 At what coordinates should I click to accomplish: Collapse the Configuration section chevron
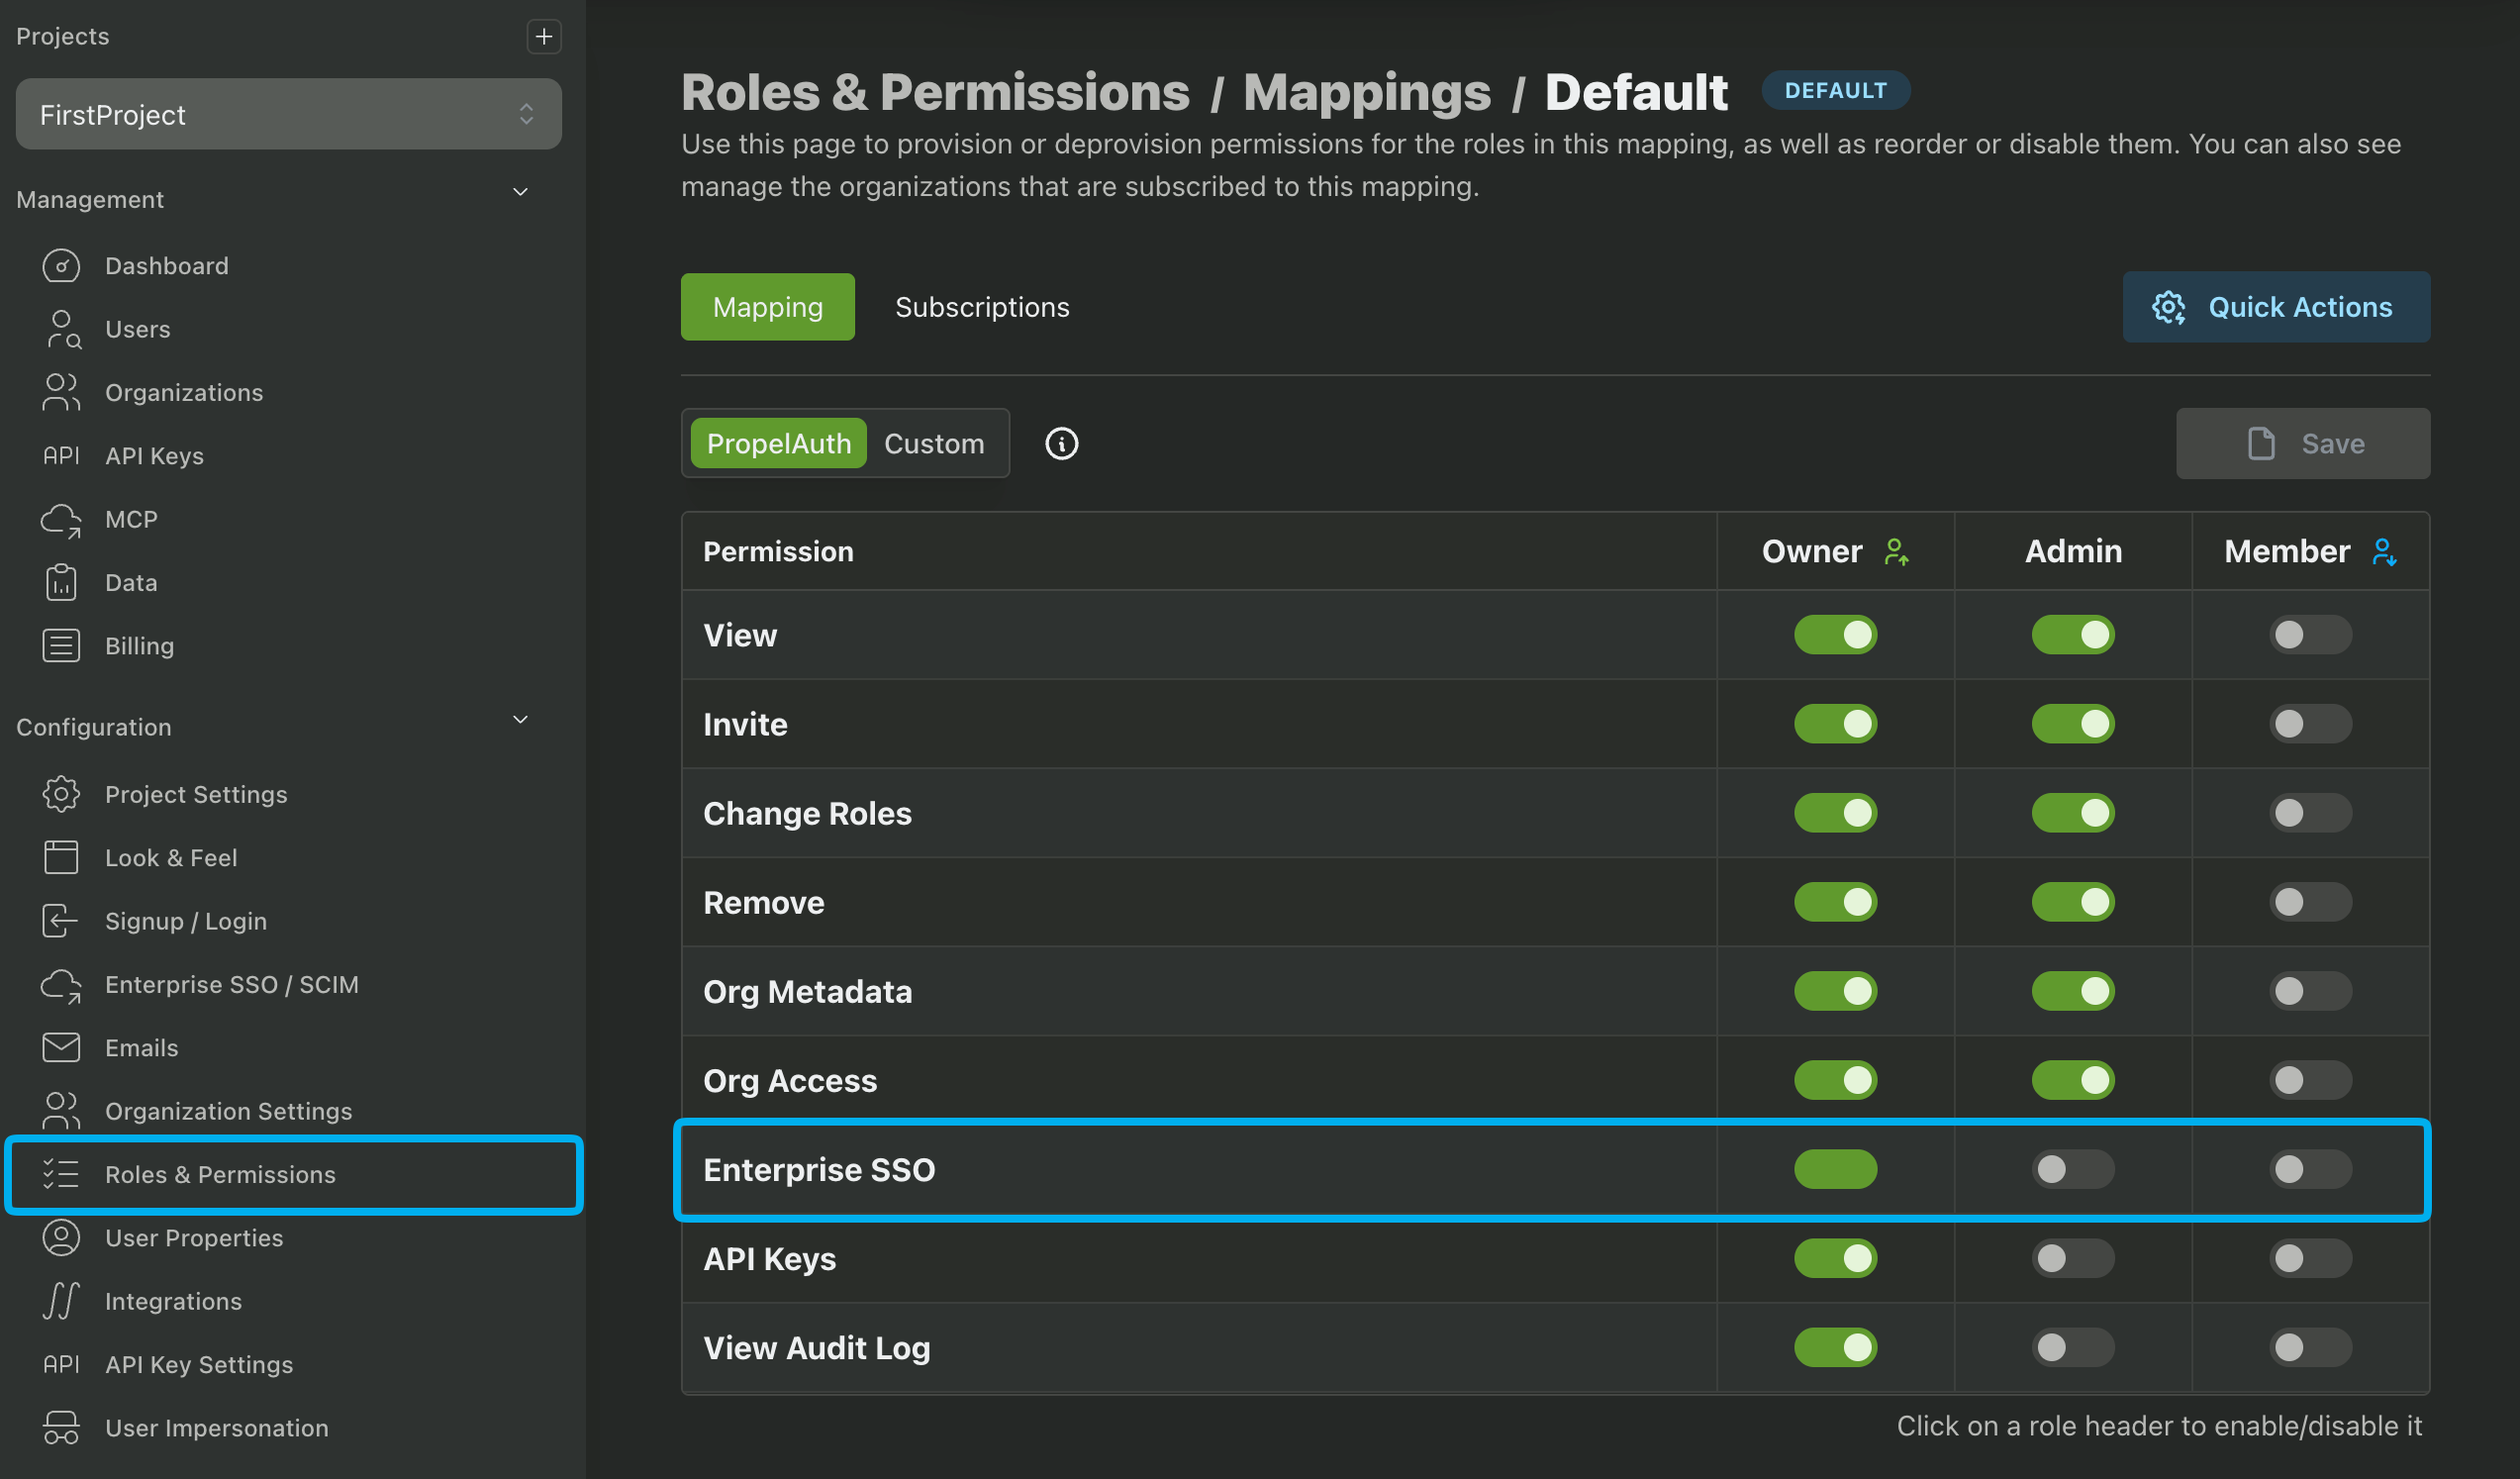click(520, 720)
